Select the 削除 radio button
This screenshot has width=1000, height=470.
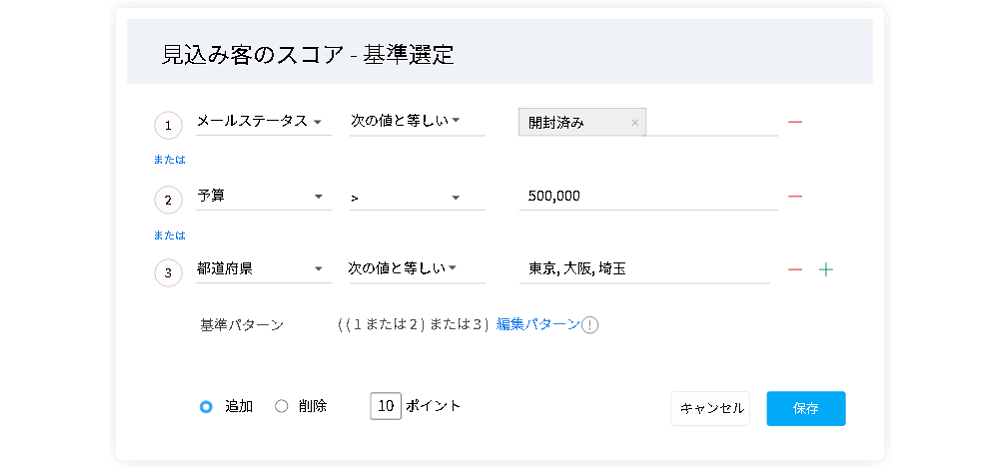point(281,407)
